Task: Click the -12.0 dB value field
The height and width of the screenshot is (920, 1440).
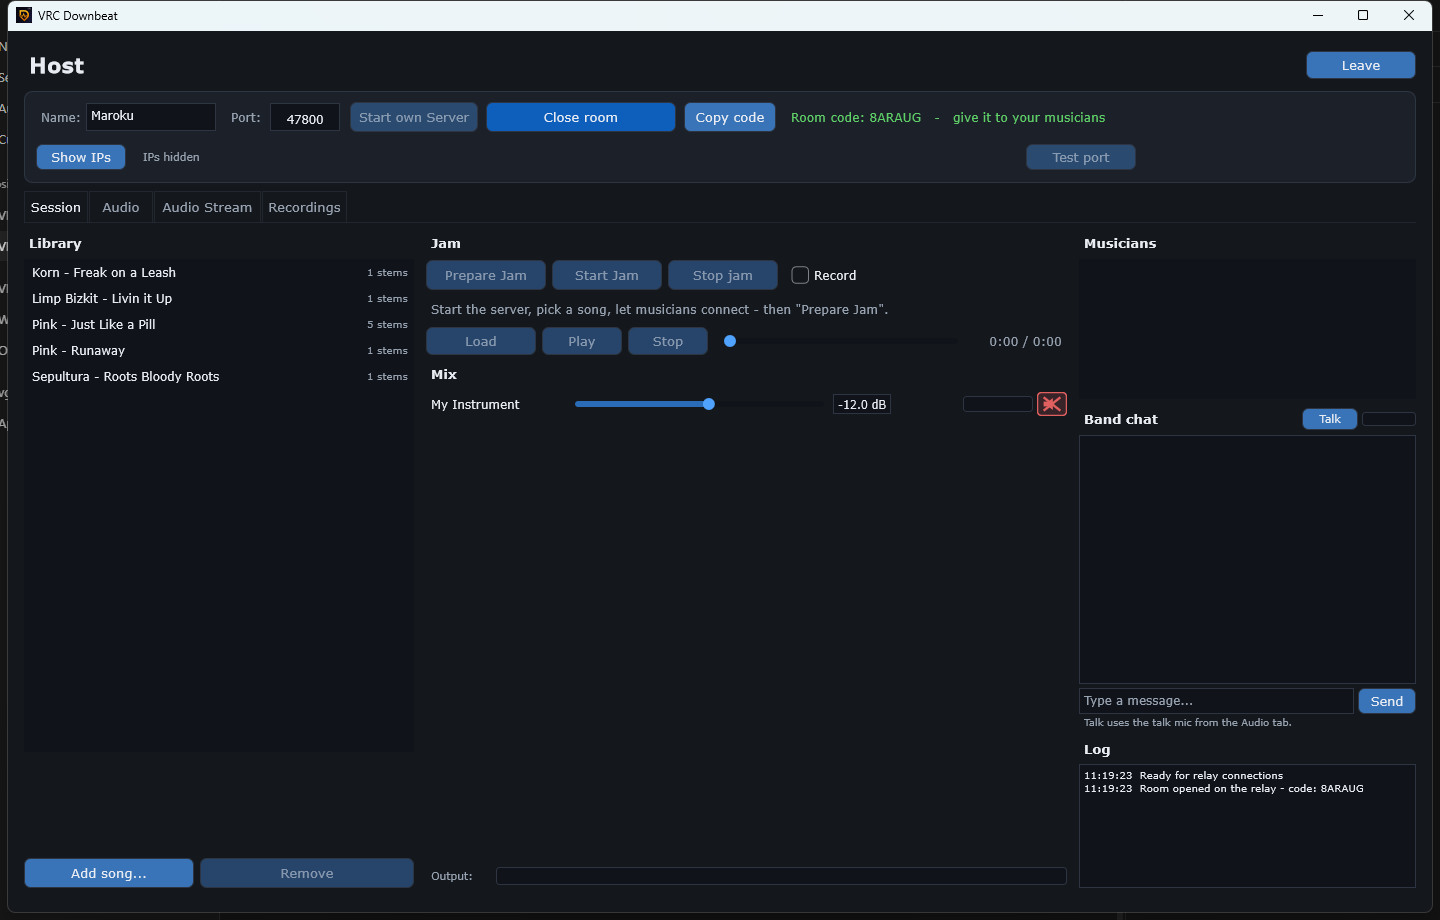Action: pos(862,404)
